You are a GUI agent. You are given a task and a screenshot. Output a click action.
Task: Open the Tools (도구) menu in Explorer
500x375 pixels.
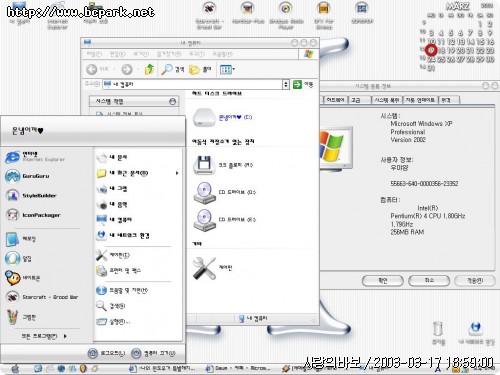(197, 54)
